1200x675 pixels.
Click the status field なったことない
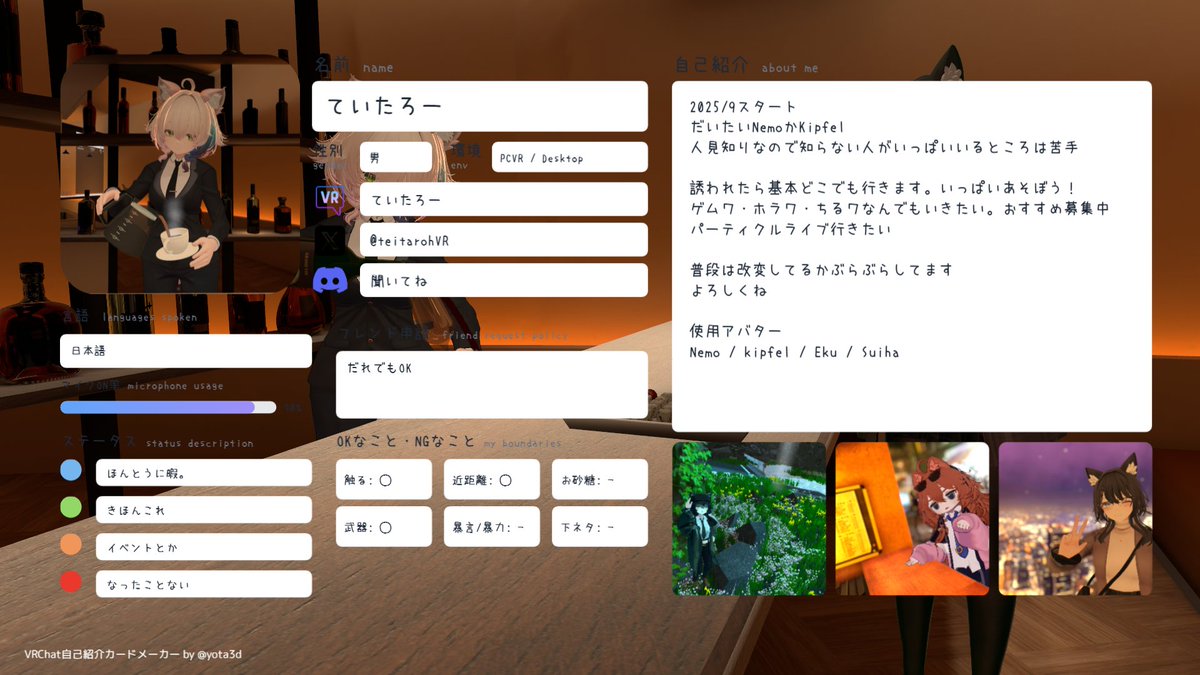204,584
